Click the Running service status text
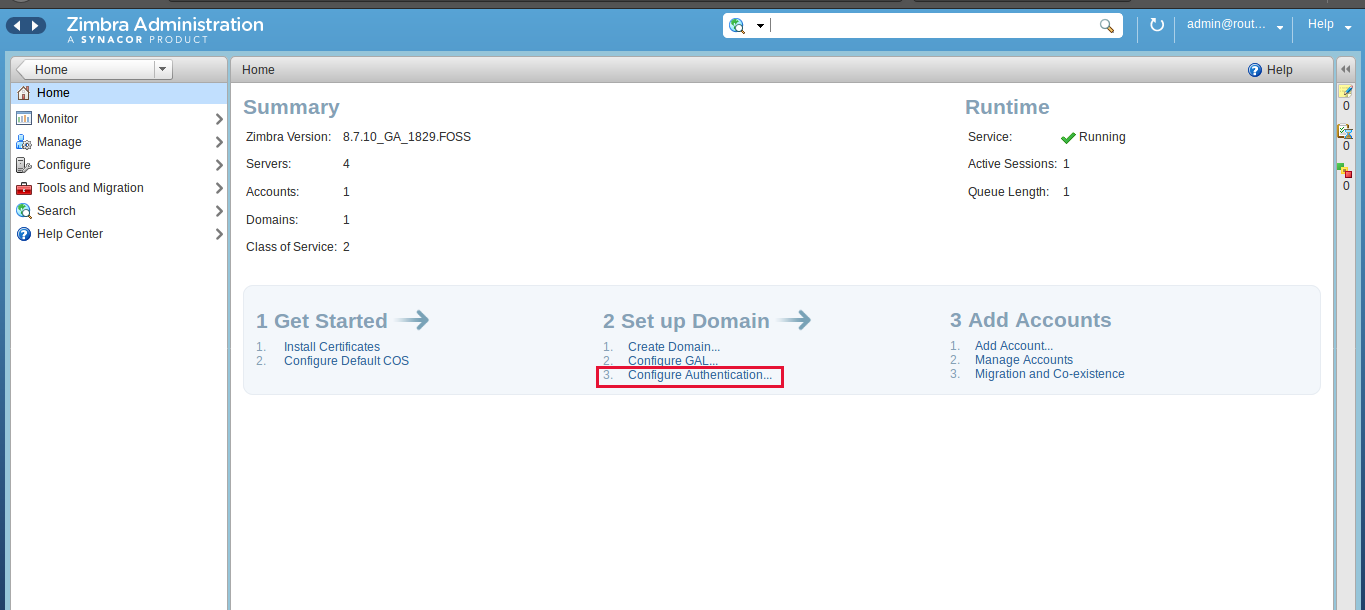This screenshot has width=1365, height=610. coord(1102,137)
